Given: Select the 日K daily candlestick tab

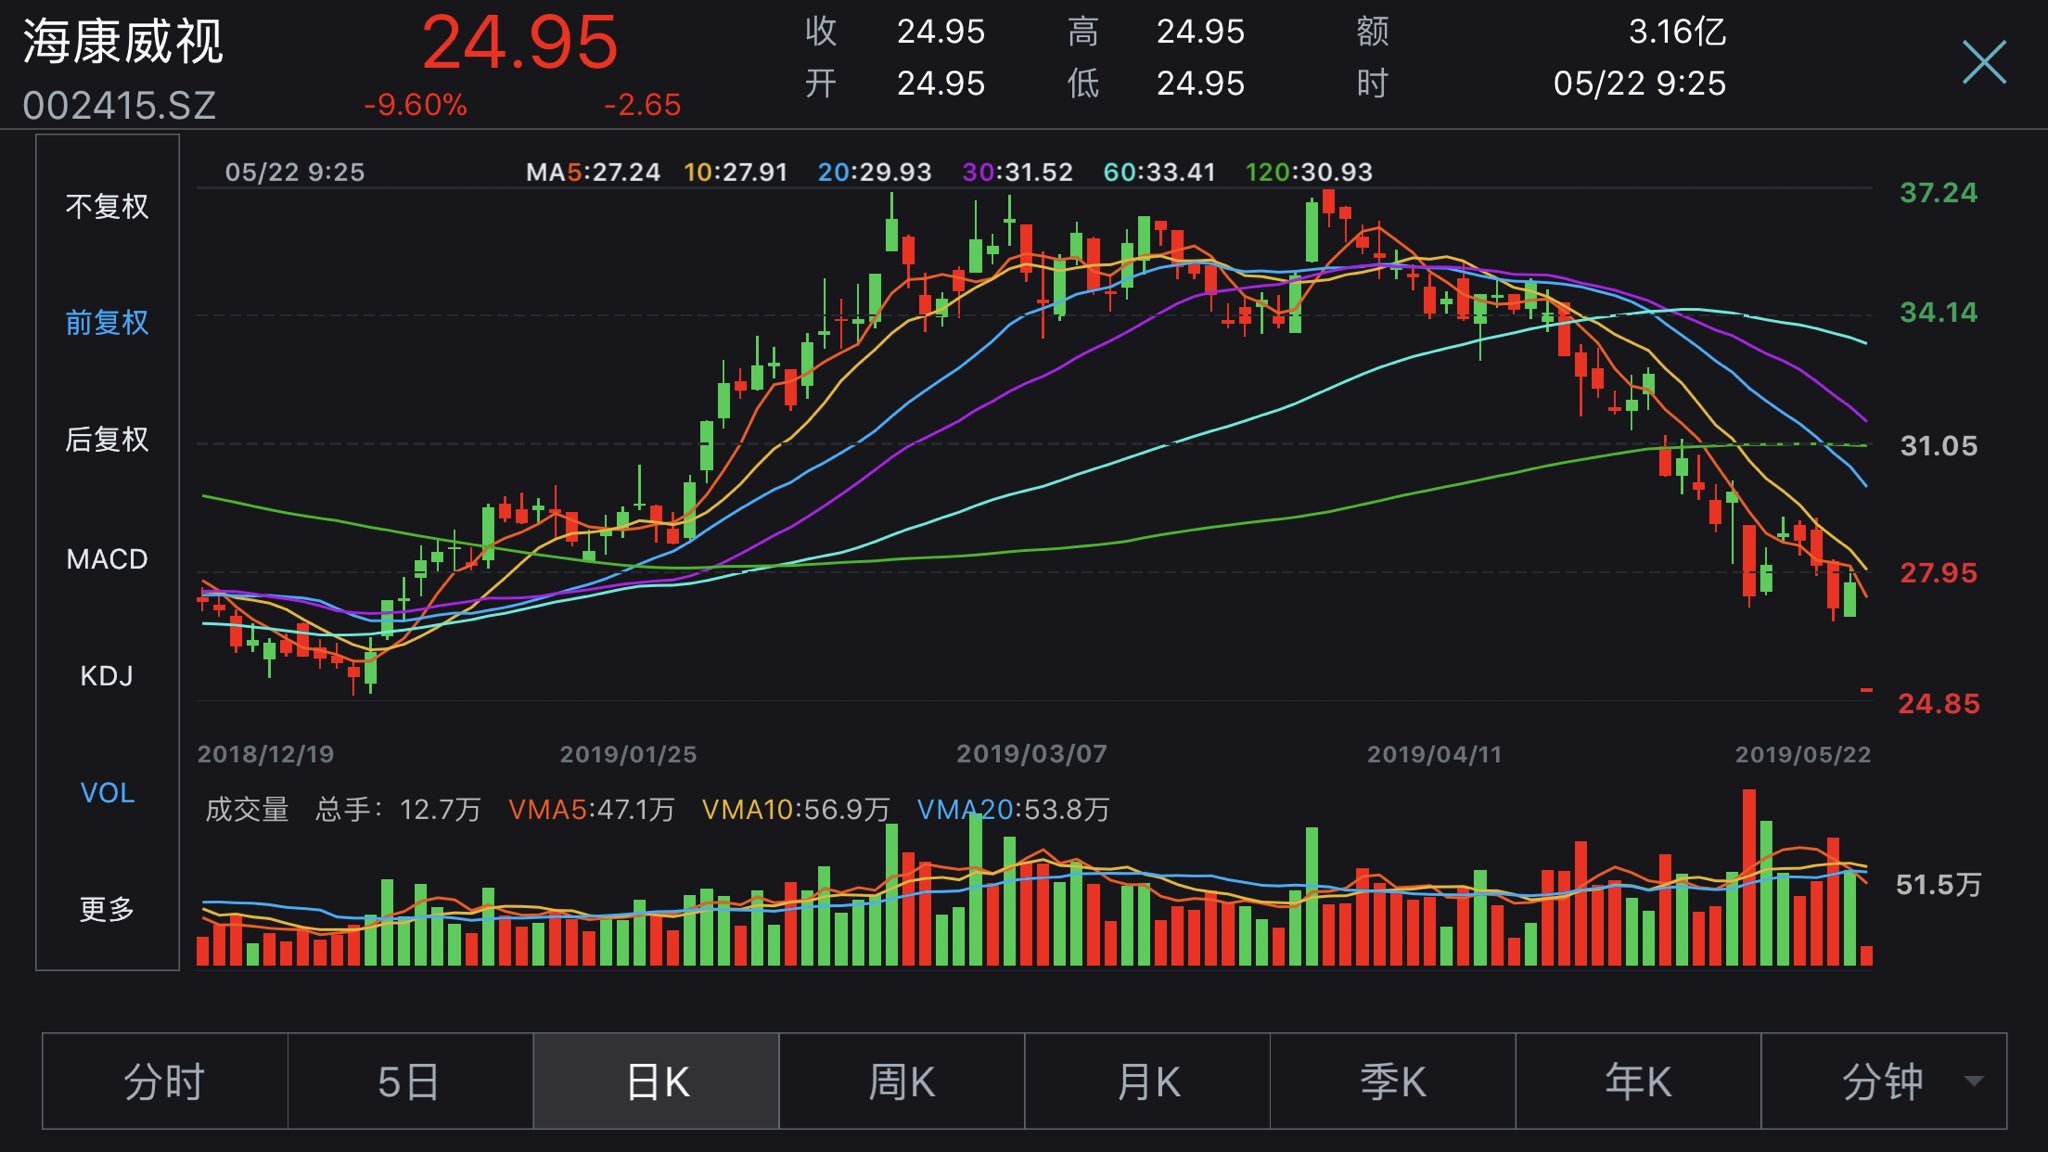Looking at the screenshot, I should (x=656, y=1081).
